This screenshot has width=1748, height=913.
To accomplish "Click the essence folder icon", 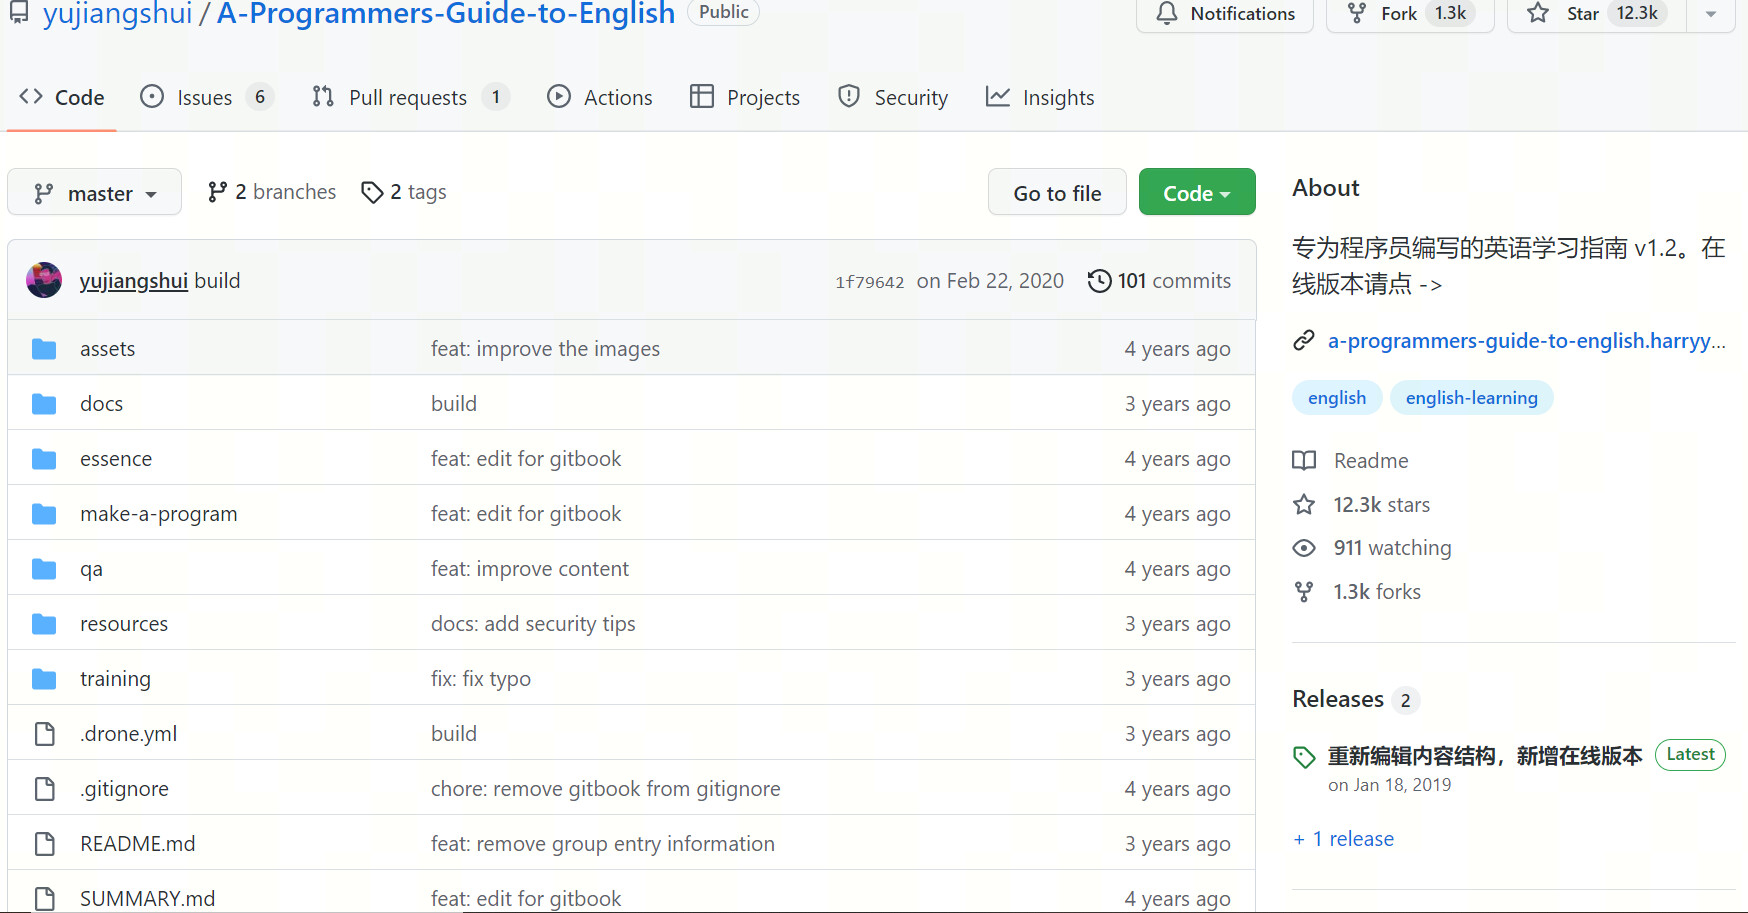I will 44,459.
